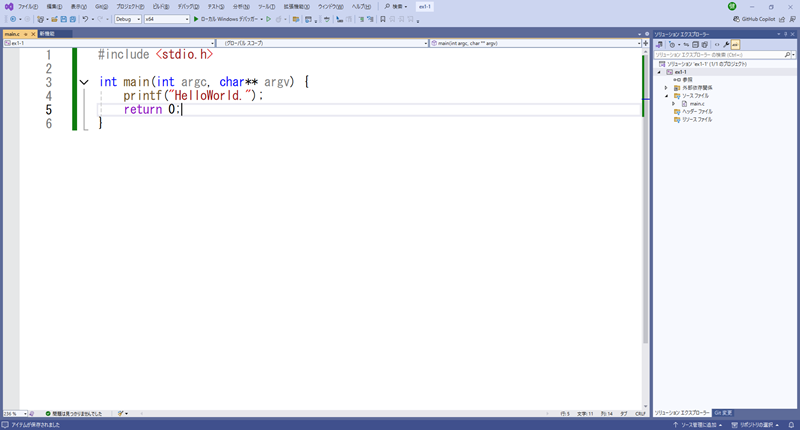Click Start Without Debugging hollow play icon
This screenshot has width=800, height=430.
pyautogui.click(x=268, y=19)
